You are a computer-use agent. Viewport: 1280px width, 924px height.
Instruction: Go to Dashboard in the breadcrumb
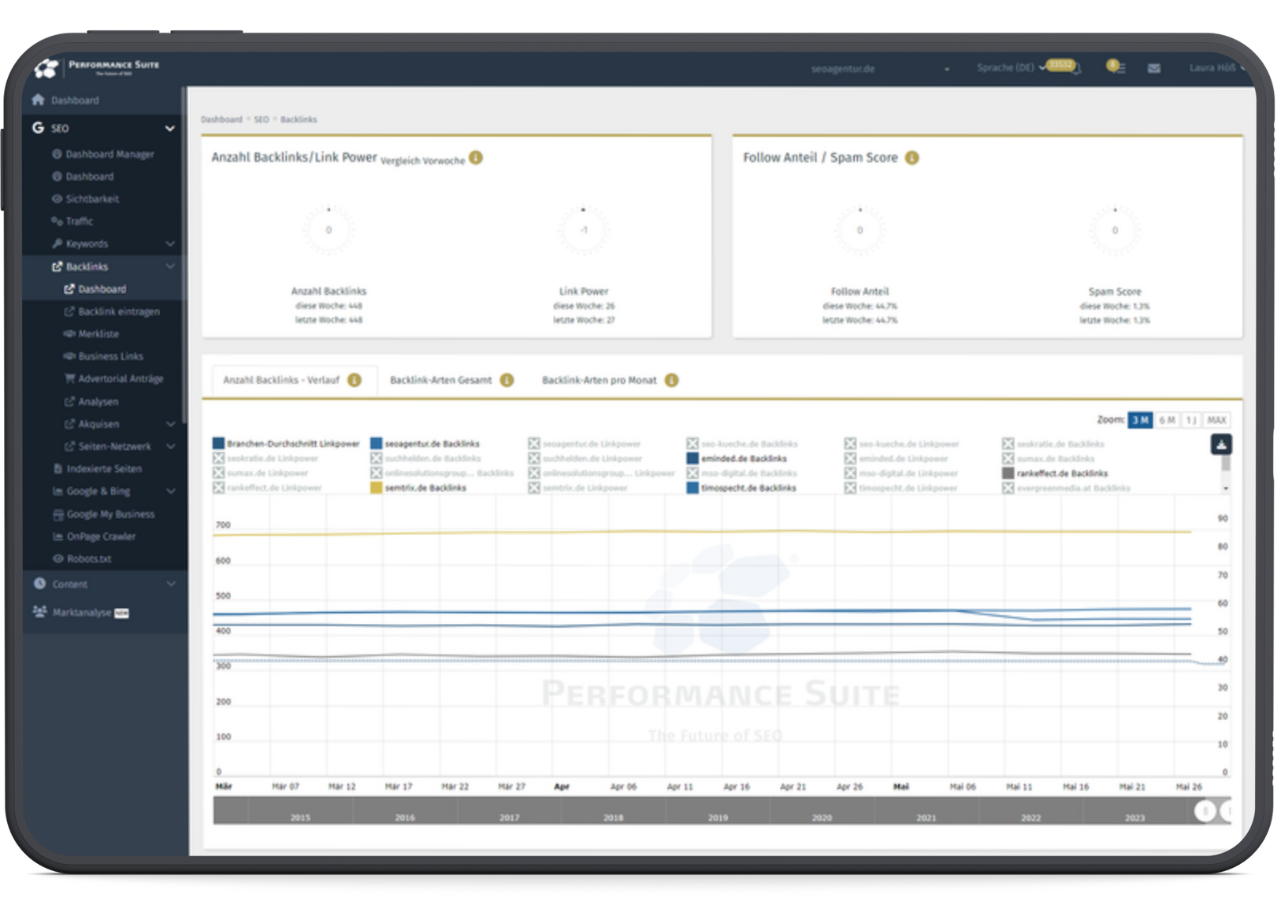click(x=221, y=119)
